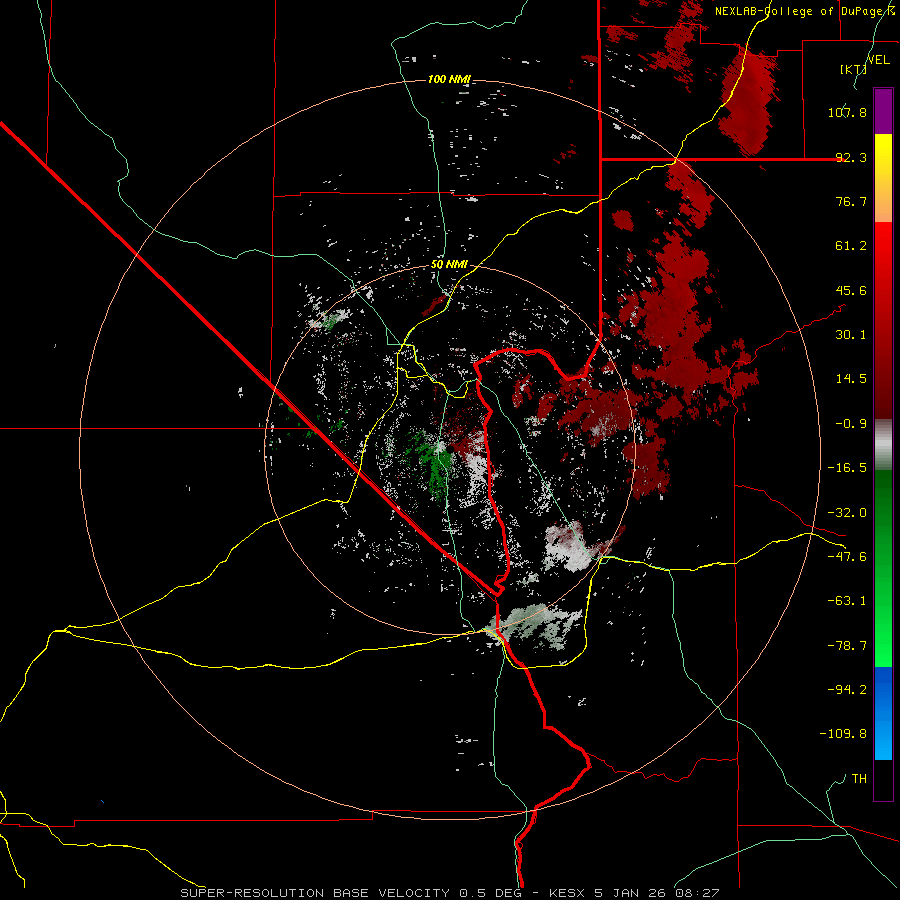This screenshot has height=900, width=900.
Task: Select the -0.9 scale value
Action: point(851,424)
